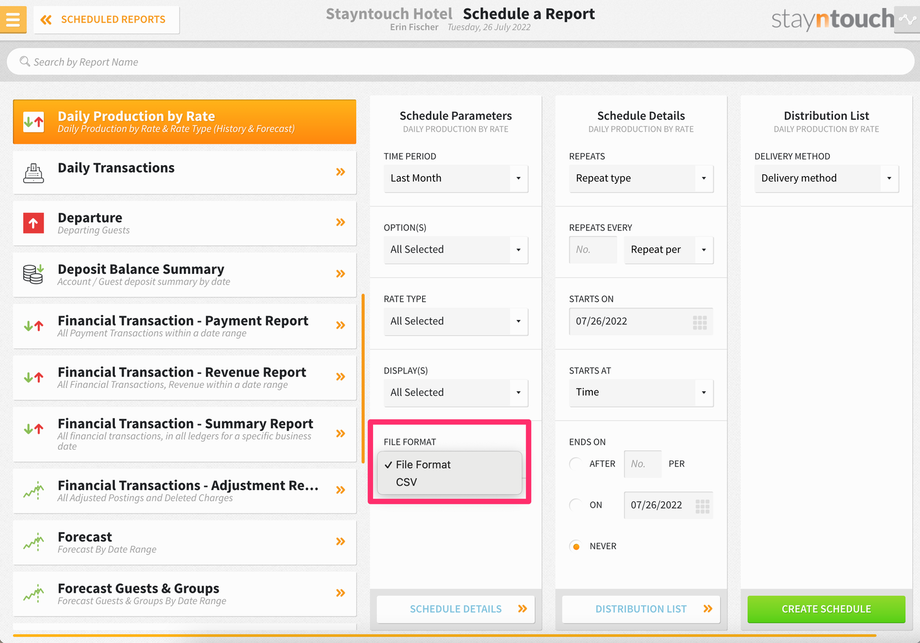The height and width of the screenshot is (643, 920).
Task: Click the Financial Transaction - Summary Report title
Action: [x=185, y=424]
